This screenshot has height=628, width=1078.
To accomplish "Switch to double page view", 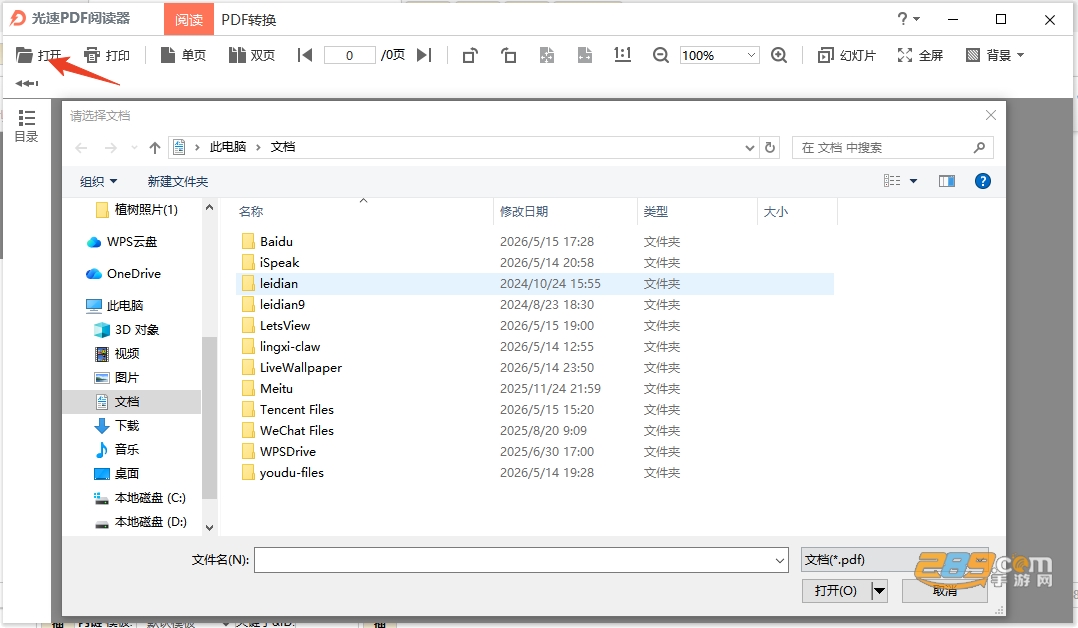I will (x=252, y=55).
